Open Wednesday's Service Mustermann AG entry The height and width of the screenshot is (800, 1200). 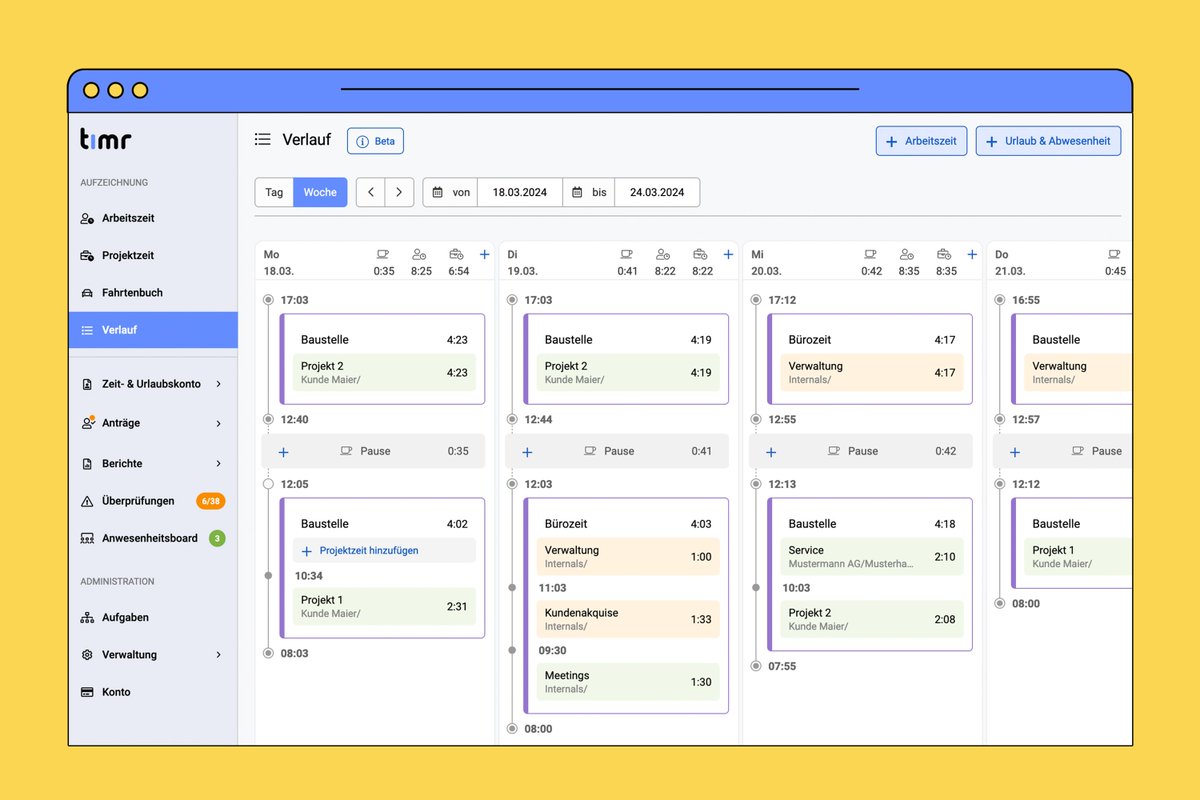point(872,557)
